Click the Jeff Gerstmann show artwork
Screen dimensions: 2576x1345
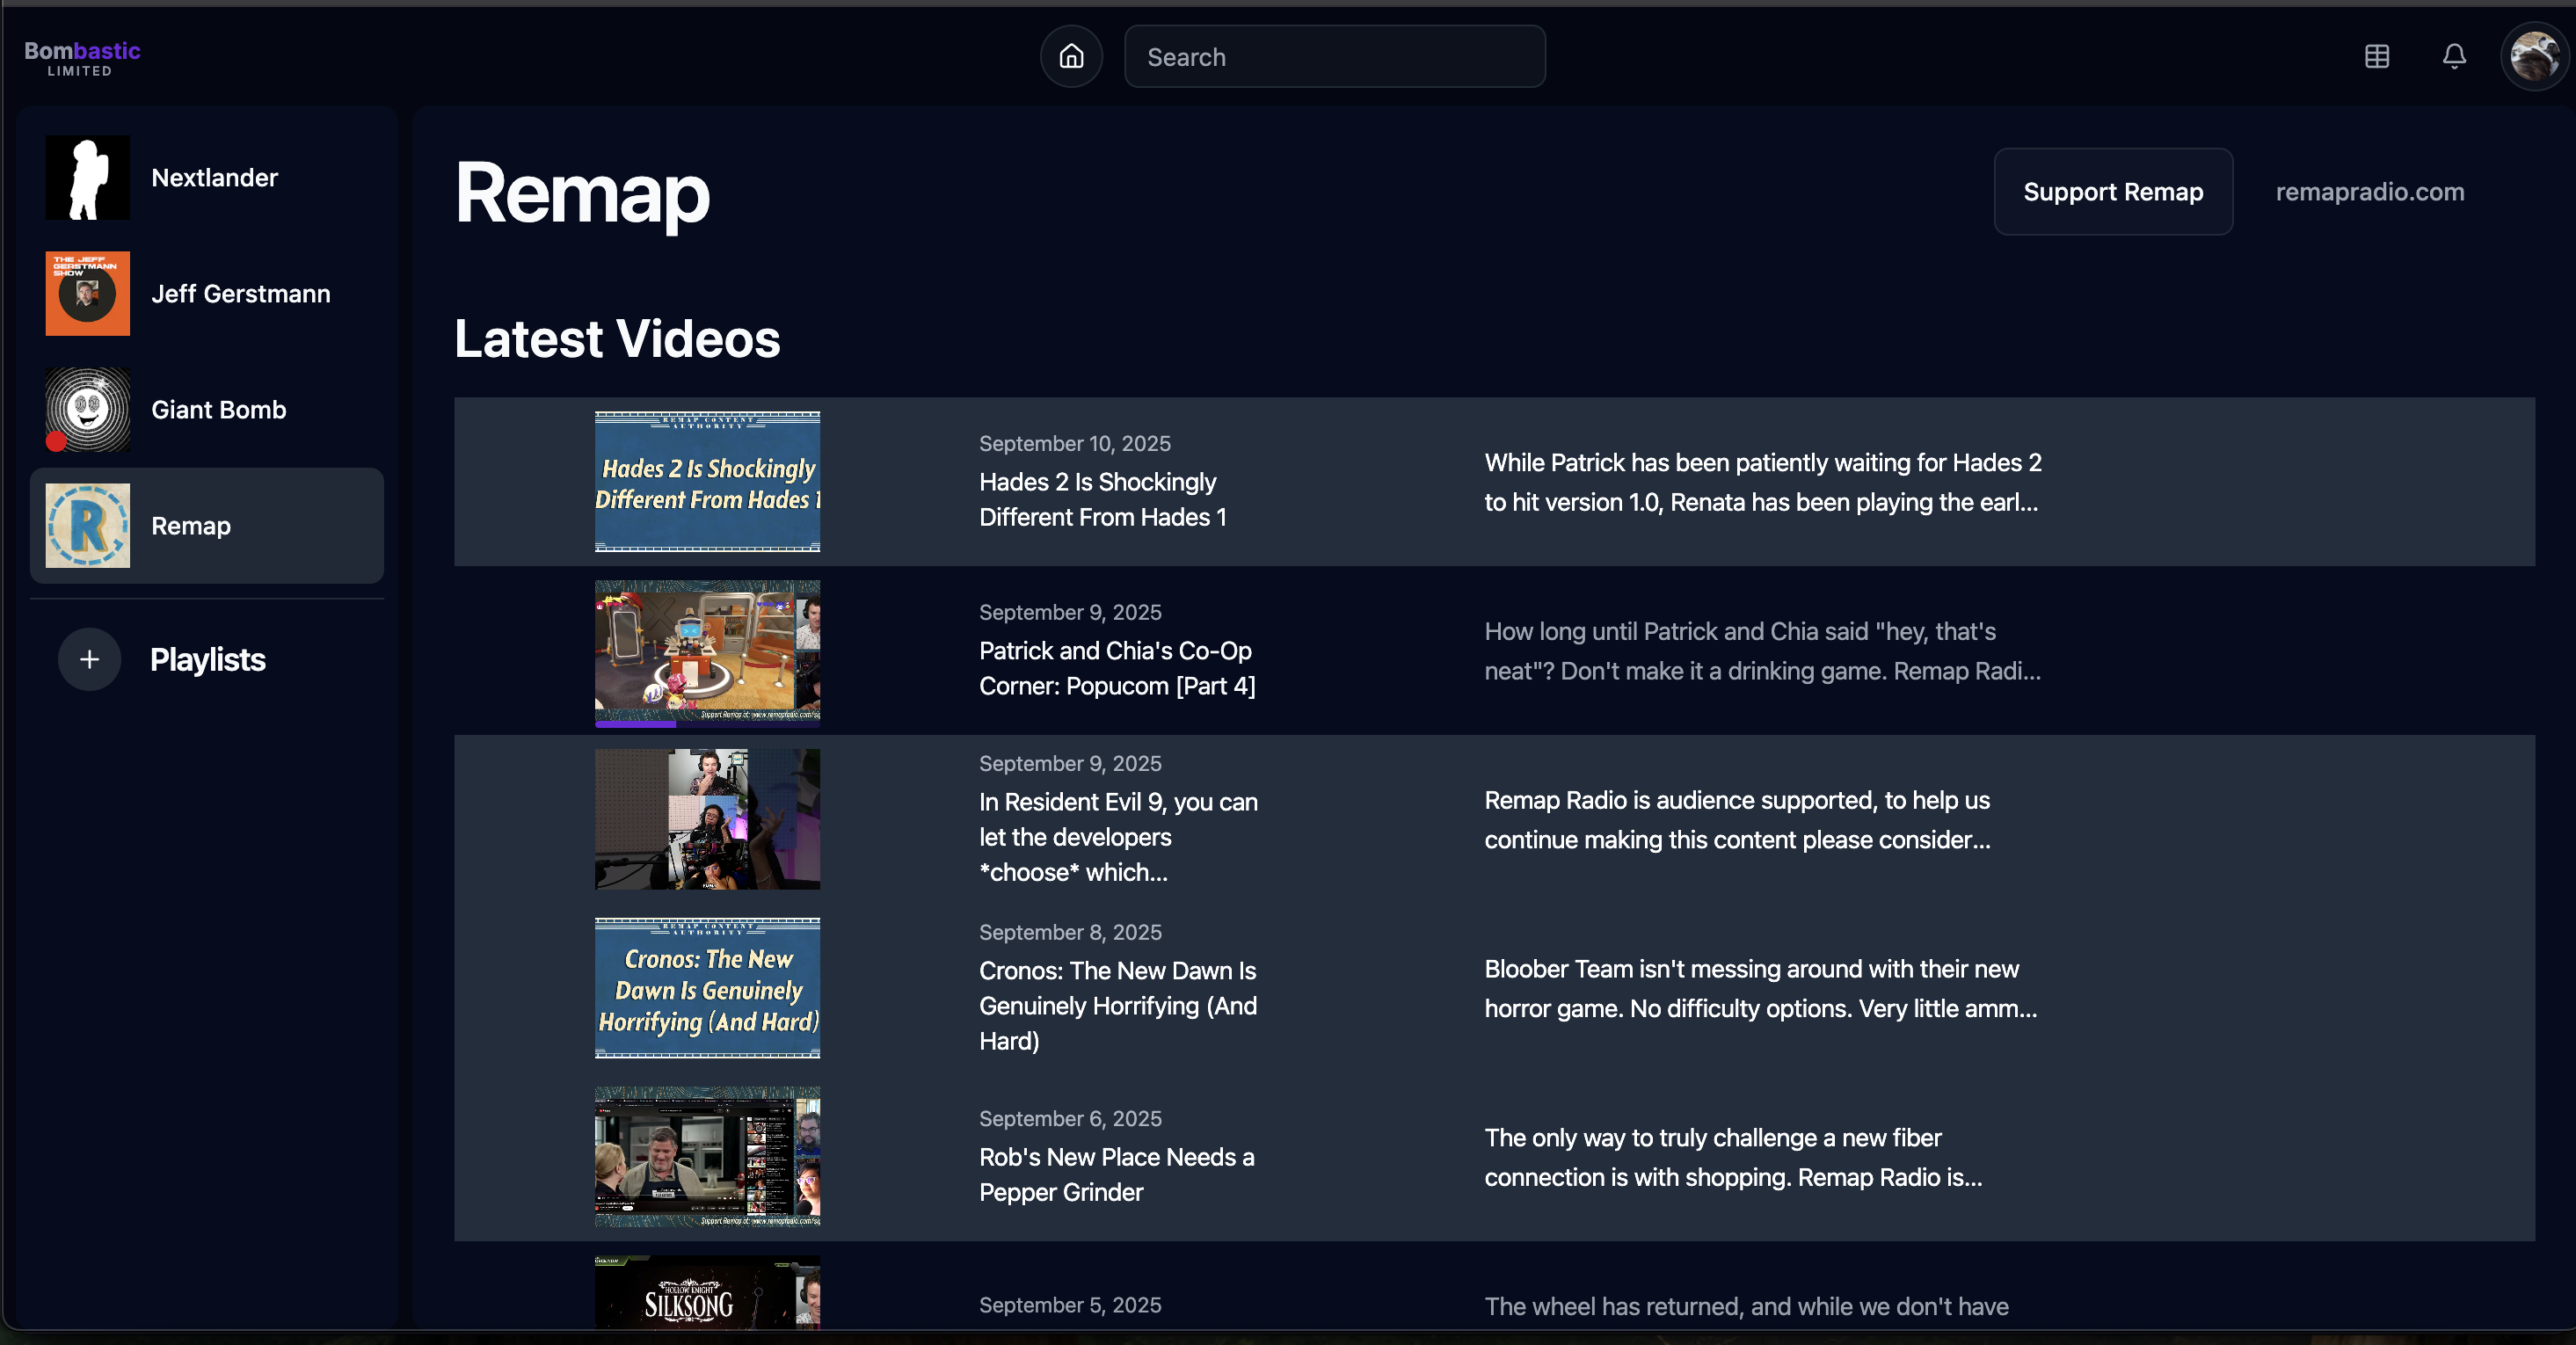pos(88,293)
